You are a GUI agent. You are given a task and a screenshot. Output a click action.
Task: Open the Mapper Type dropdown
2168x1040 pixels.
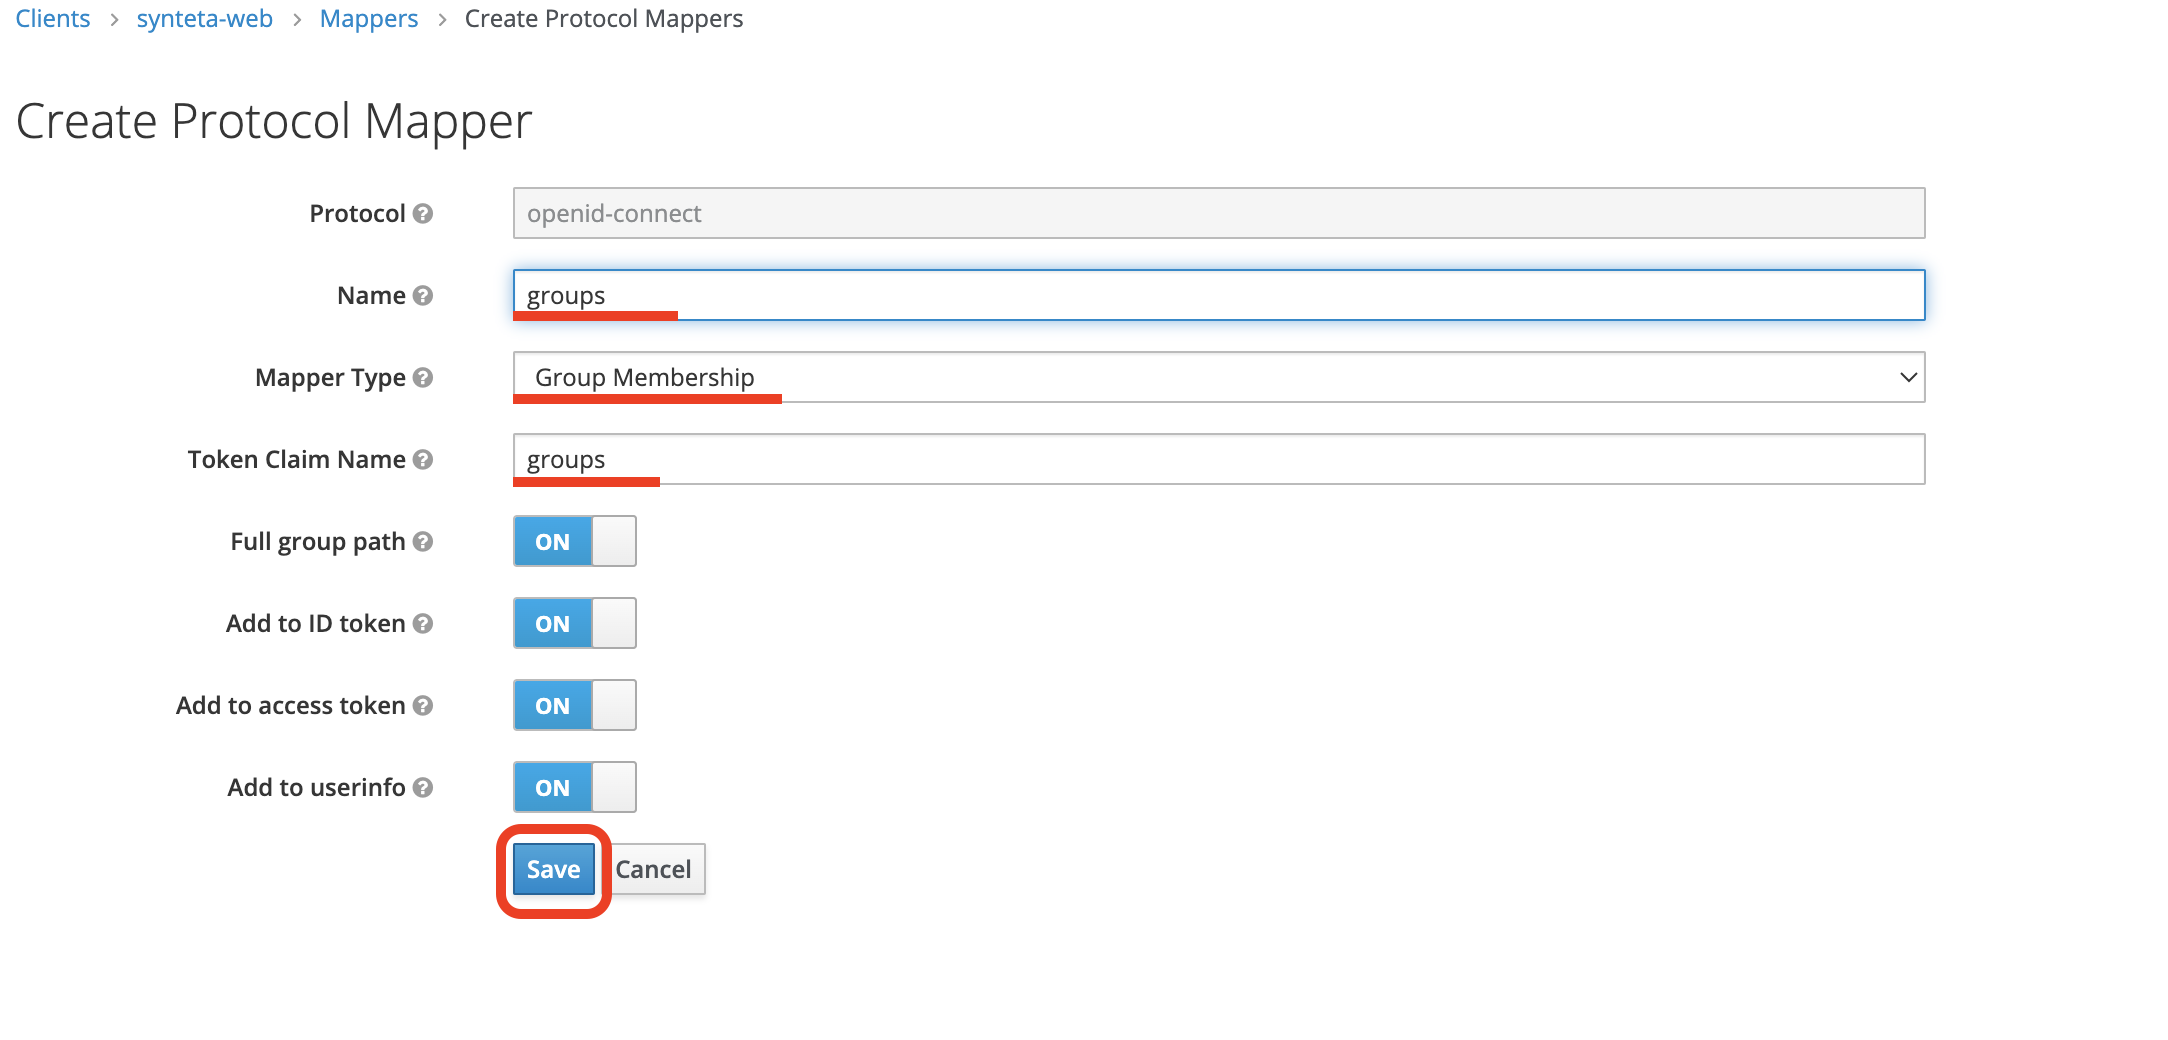click(1218, 378)
